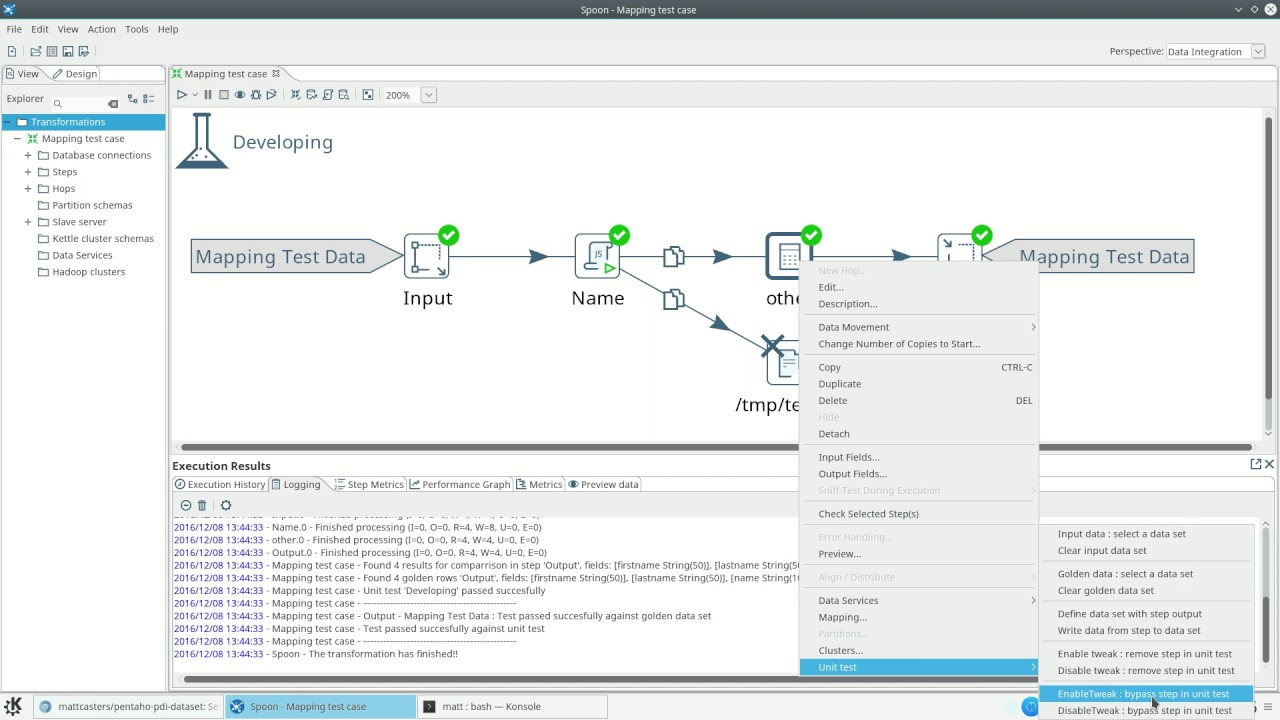Collapse the Transformations tree node
The width and height of the screenshot is (1280, 720).
tap(7, 122)
